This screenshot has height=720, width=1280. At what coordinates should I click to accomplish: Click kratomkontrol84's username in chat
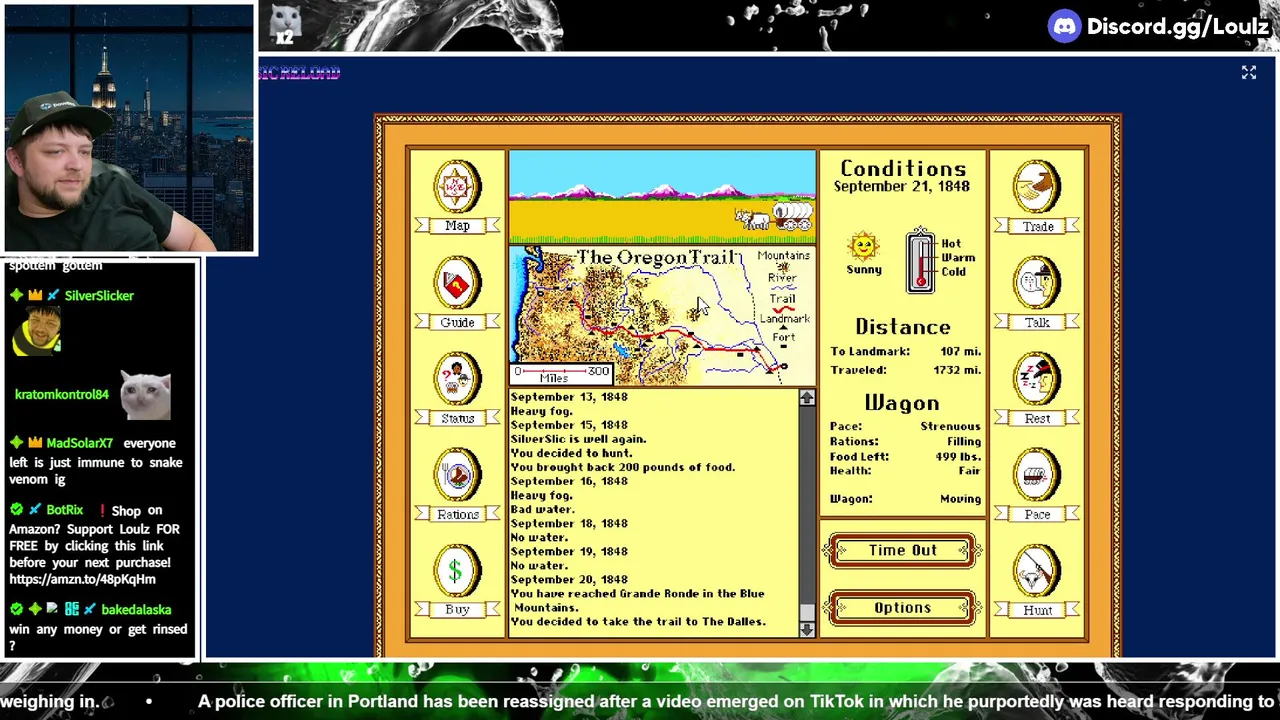[62, 395]
